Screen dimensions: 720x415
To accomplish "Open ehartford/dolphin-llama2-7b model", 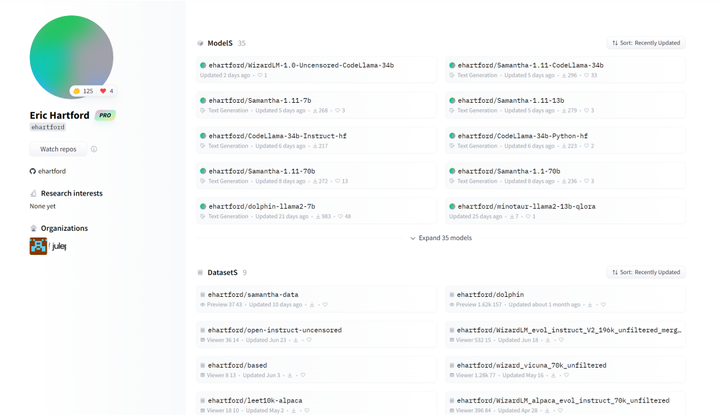I will point(316,211).
